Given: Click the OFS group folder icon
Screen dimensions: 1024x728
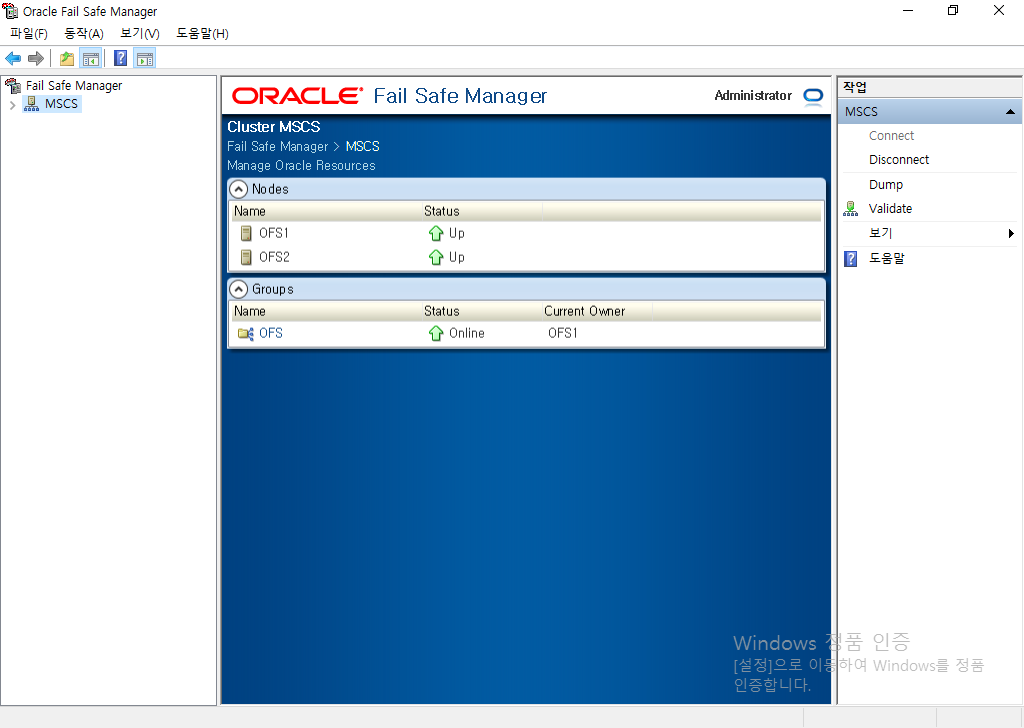Looking at the screenshot, I should [246, 334].
